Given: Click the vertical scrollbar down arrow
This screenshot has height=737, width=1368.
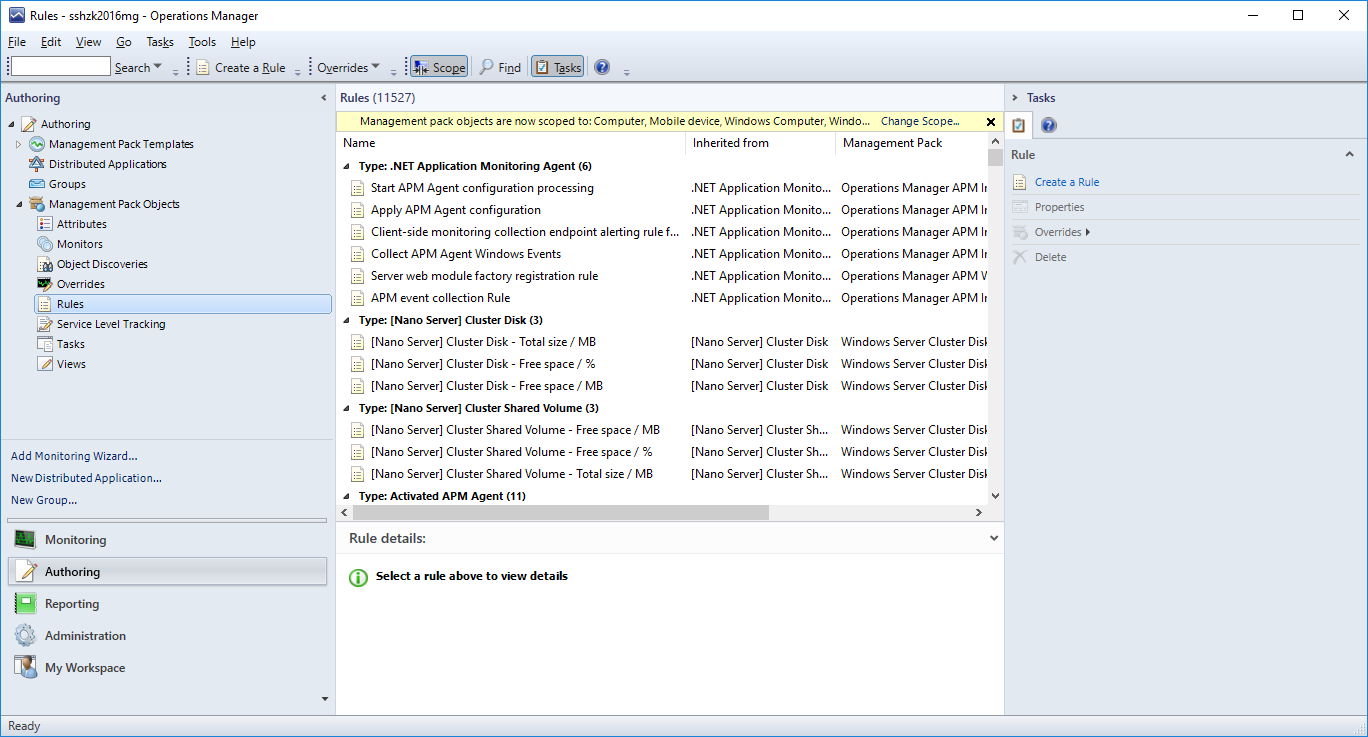Looking at the screenshot, I should pos(995,496).
